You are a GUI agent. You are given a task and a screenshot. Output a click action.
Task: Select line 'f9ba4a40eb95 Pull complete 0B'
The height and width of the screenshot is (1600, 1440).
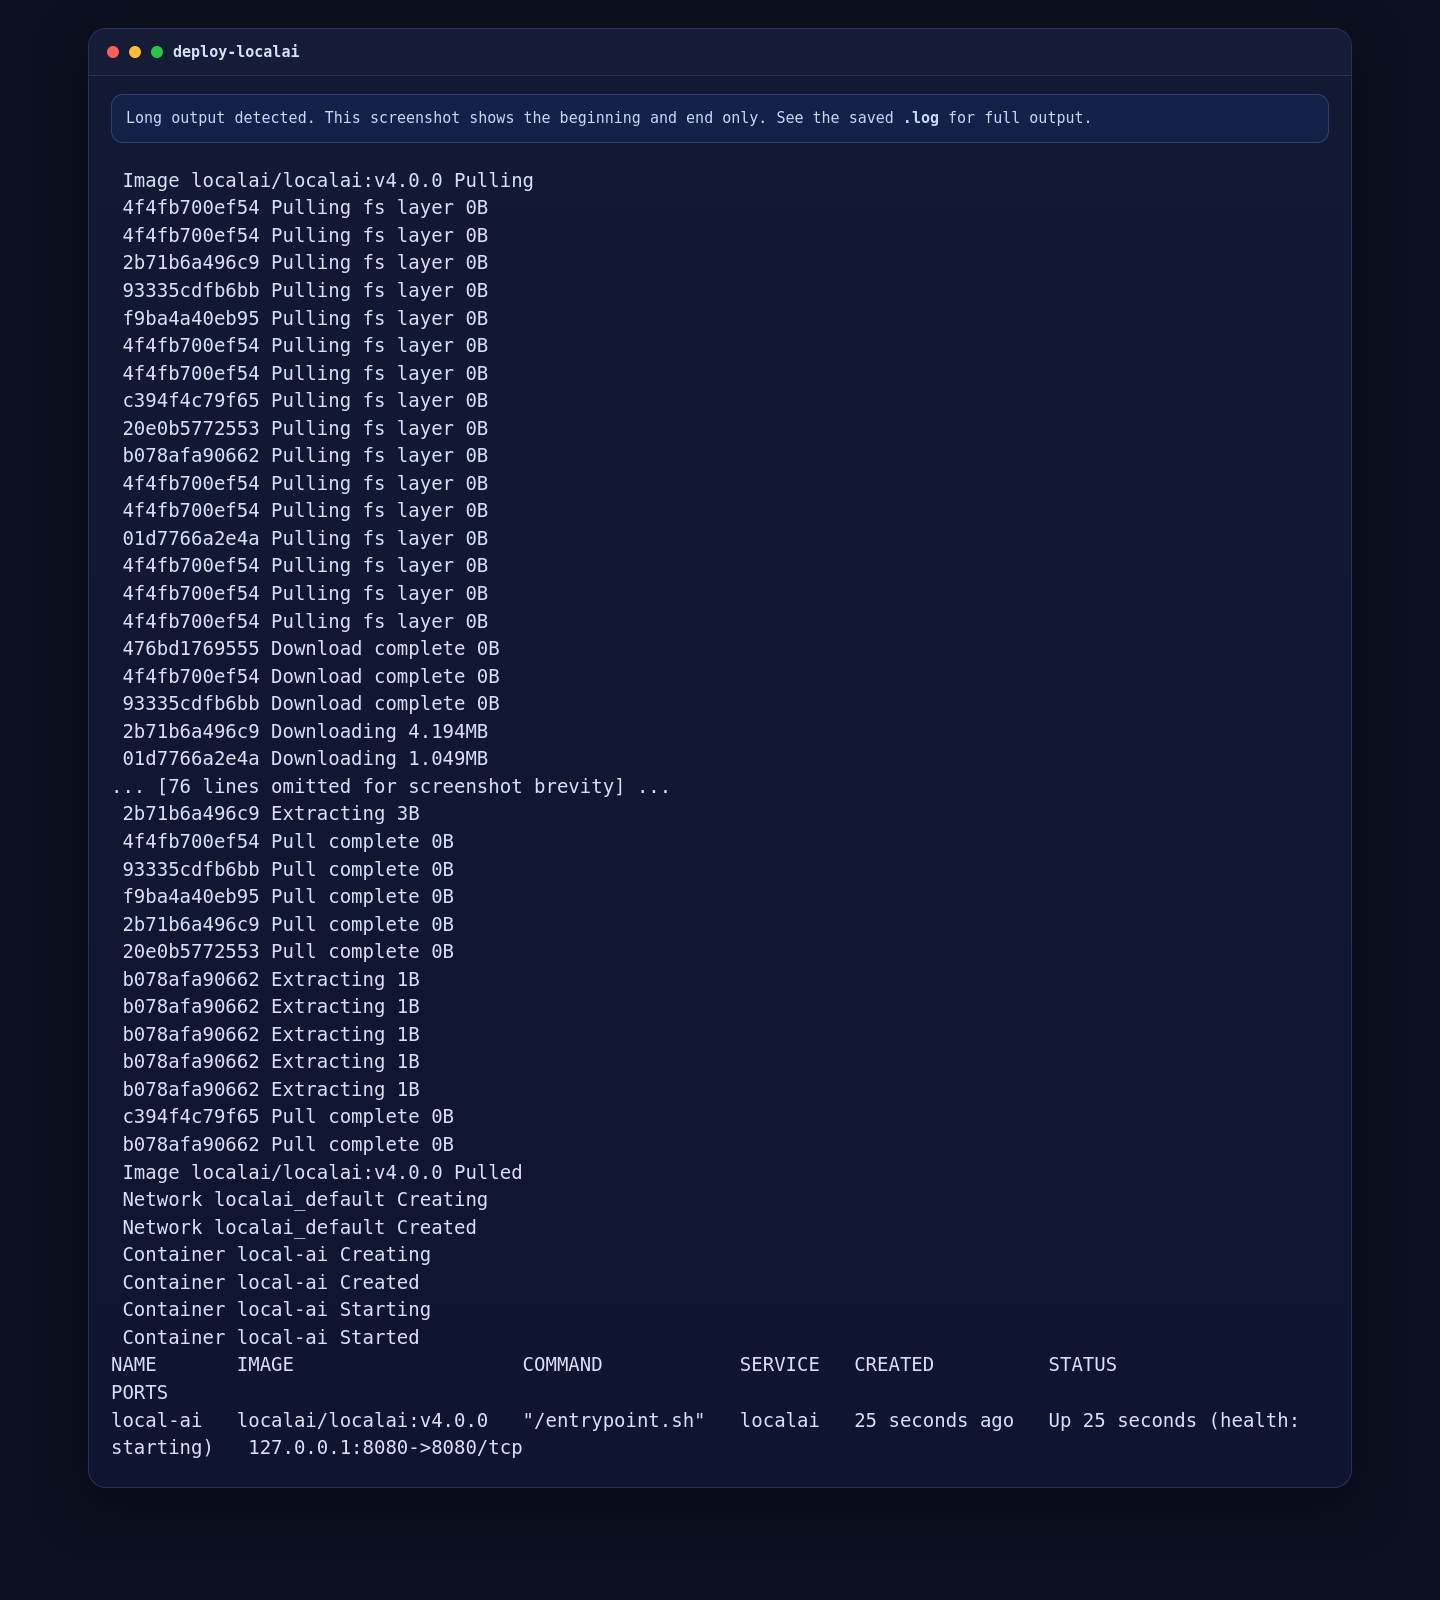288,897
